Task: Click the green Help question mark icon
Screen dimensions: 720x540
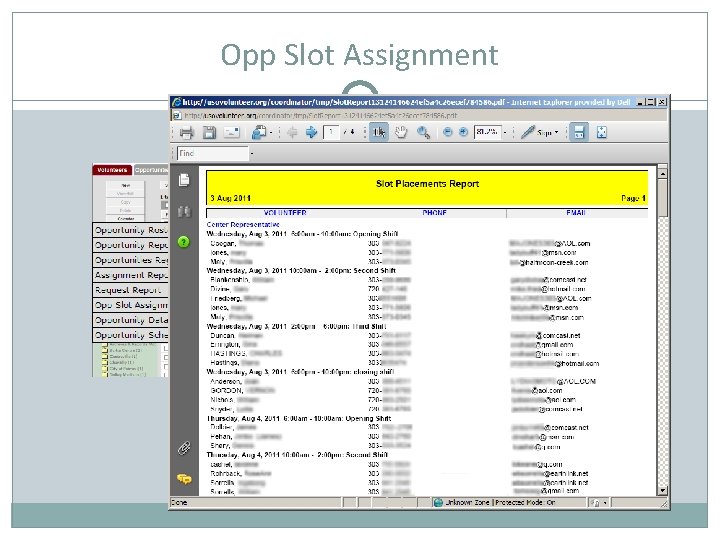Action: pos(184,242)
